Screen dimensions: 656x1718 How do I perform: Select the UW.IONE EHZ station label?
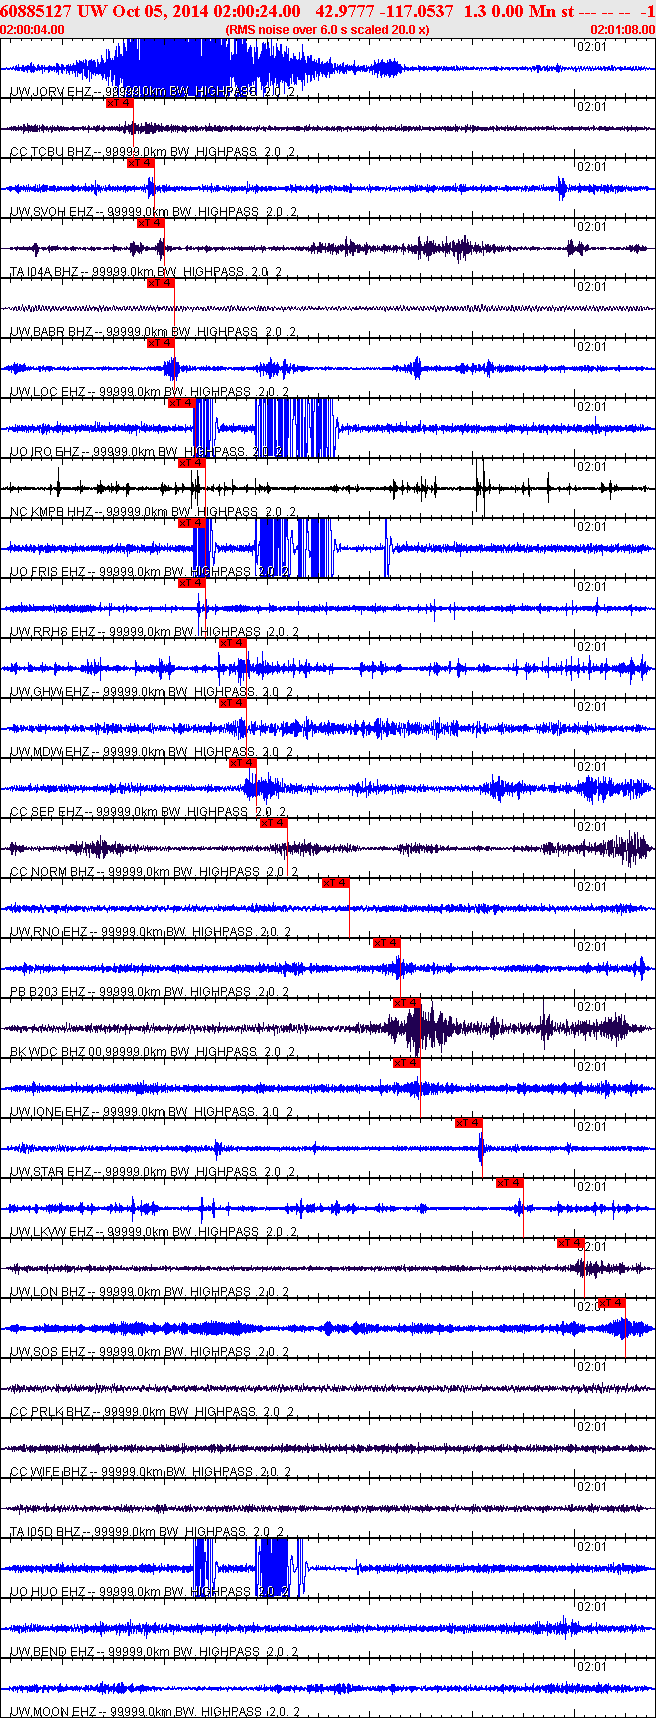pyautogui.click(x=48, y=1112)
